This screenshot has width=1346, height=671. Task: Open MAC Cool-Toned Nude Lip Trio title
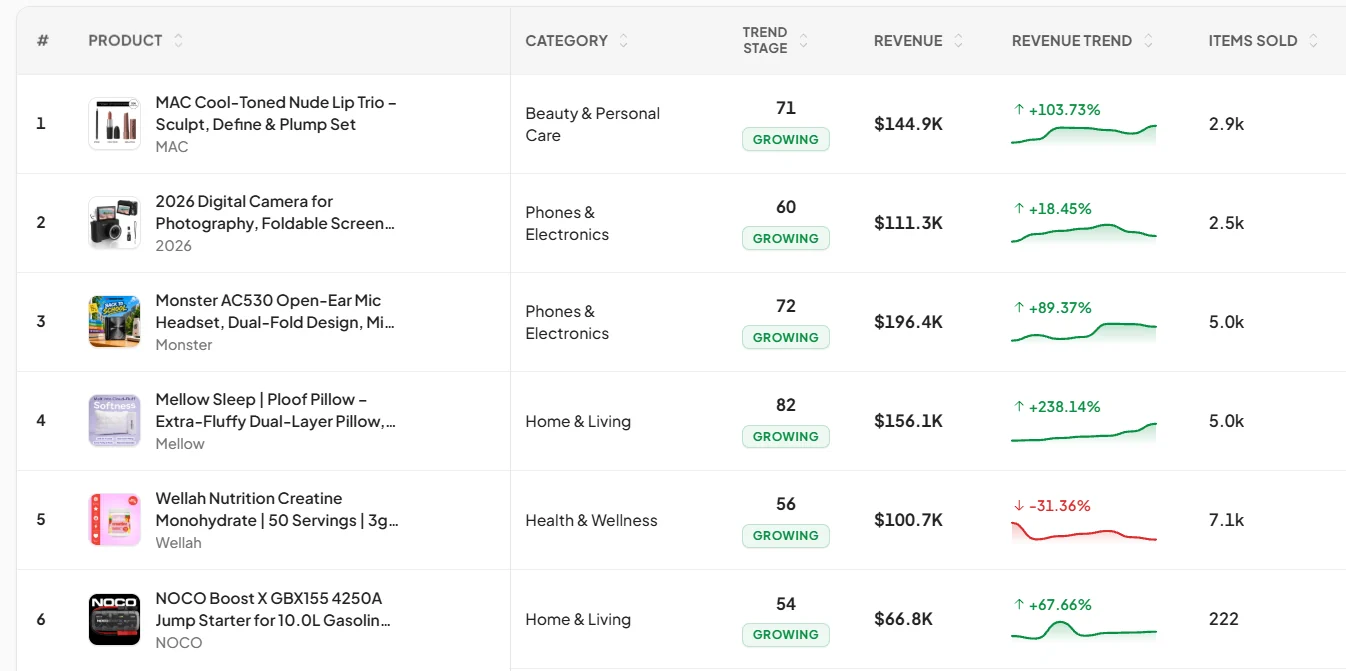[276, 113]
